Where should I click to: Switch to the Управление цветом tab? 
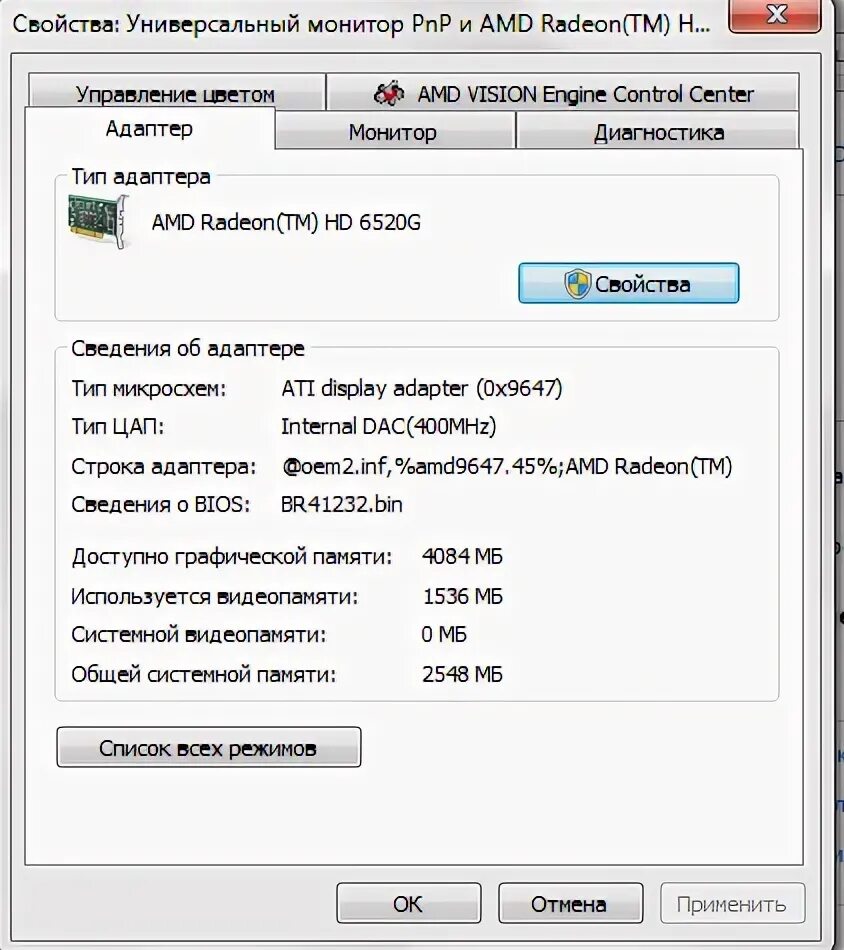coord(176,93)
